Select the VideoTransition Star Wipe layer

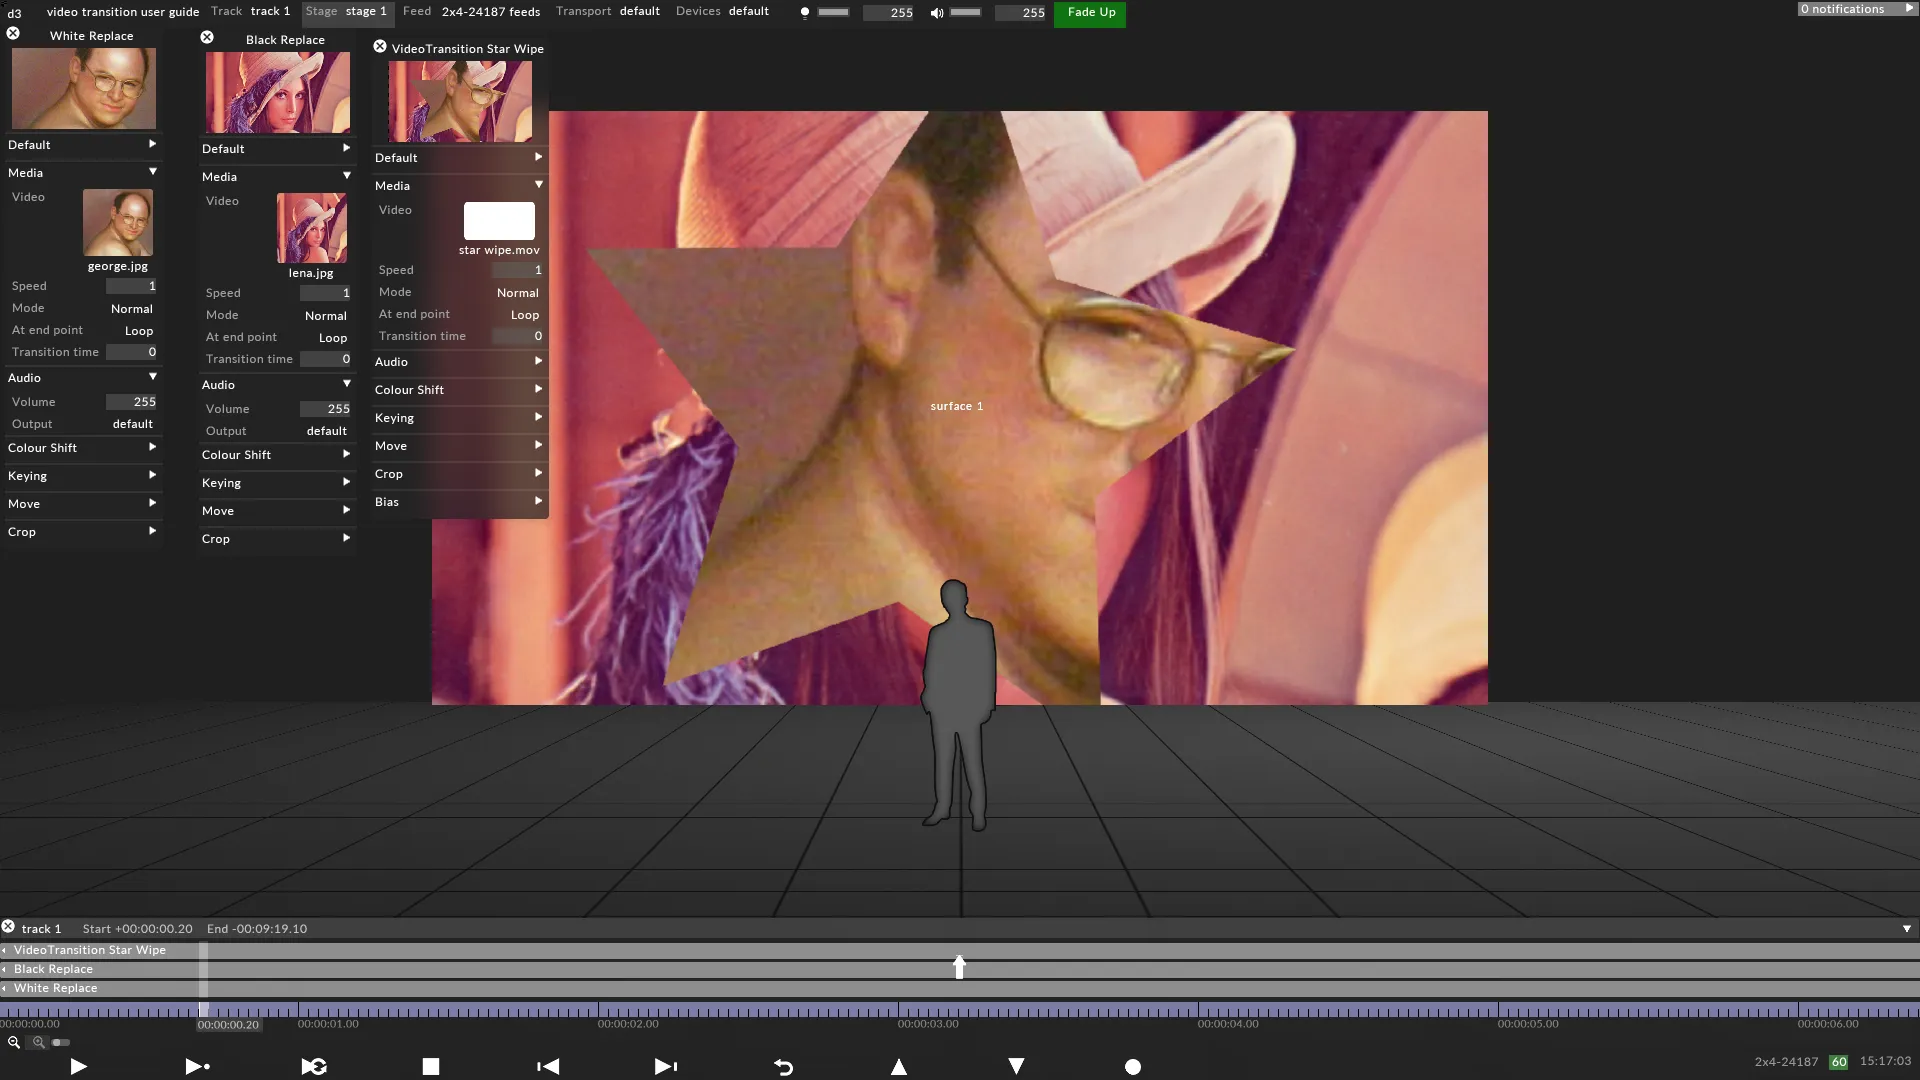pos(91,949)
